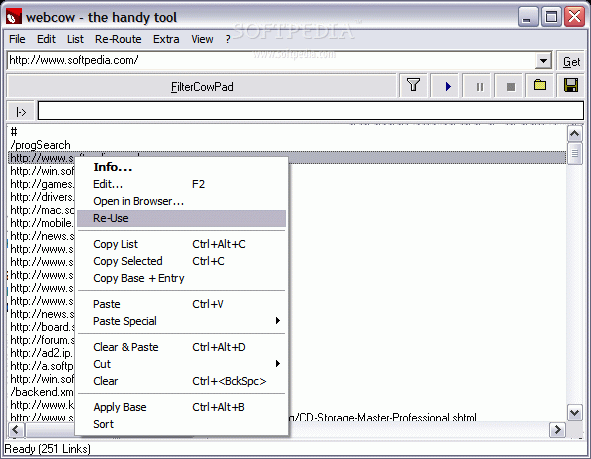Select the http://mac. list entry
This screenshot has height=459, width=591.
click(42, 210)
